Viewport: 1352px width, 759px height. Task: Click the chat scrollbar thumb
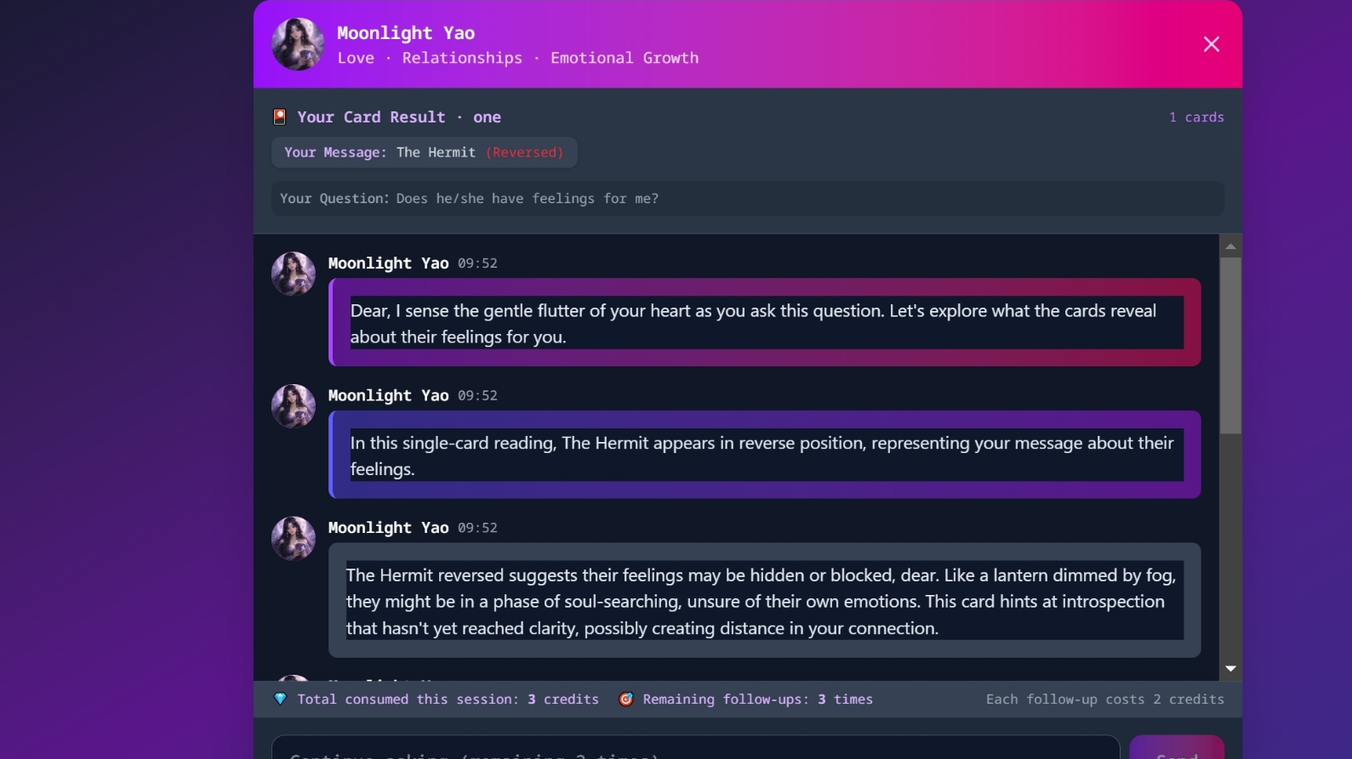click(1230, 345)
